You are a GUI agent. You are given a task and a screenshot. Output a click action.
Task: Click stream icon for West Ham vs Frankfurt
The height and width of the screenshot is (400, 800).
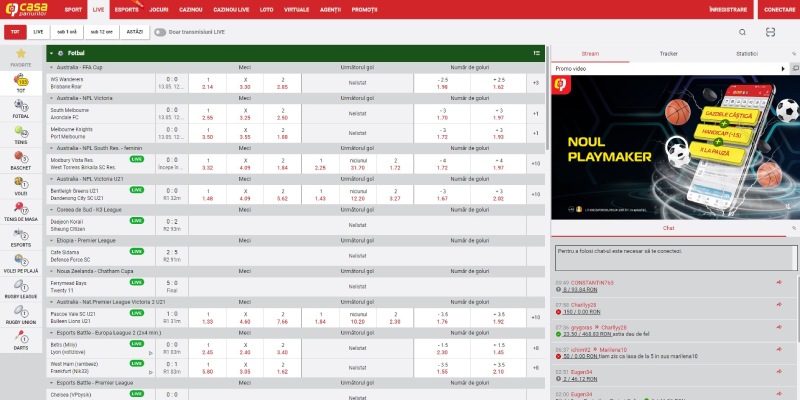click(x=151, y=372)
